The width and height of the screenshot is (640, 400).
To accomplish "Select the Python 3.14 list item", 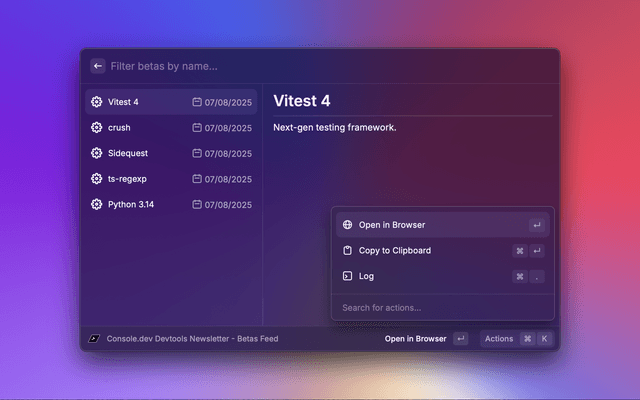I will [131, 204].
